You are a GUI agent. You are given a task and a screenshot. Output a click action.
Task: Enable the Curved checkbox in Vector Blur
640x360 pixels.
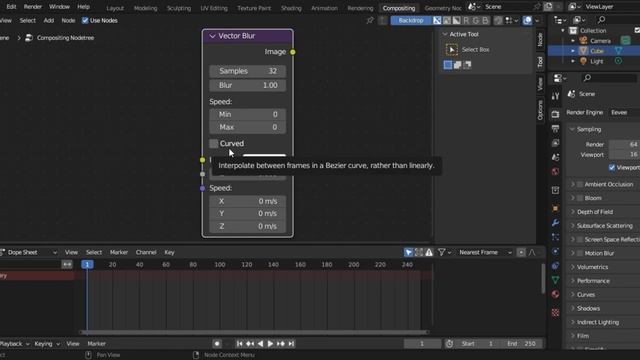coord(213,143)
